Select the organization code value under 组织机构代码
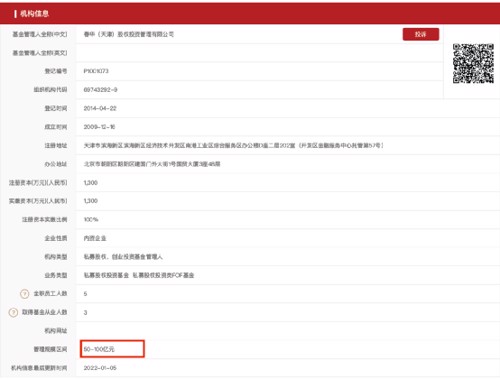This screenshot has width=500, height=379. 100,90
